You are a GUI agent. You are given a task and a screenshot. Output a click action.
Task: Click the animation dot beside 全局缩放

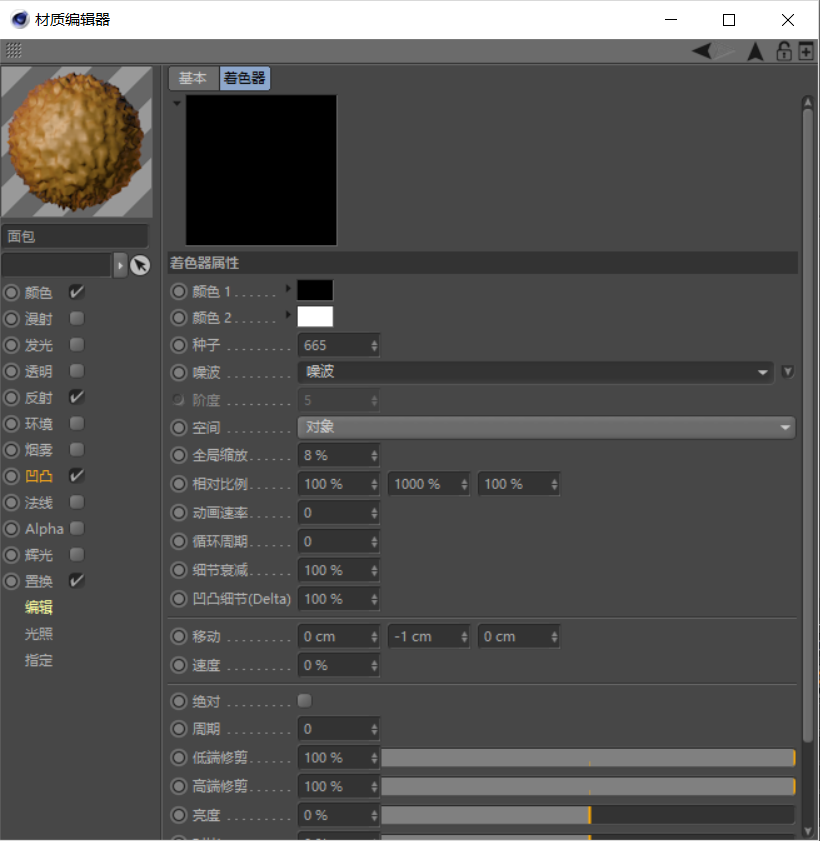179,455
